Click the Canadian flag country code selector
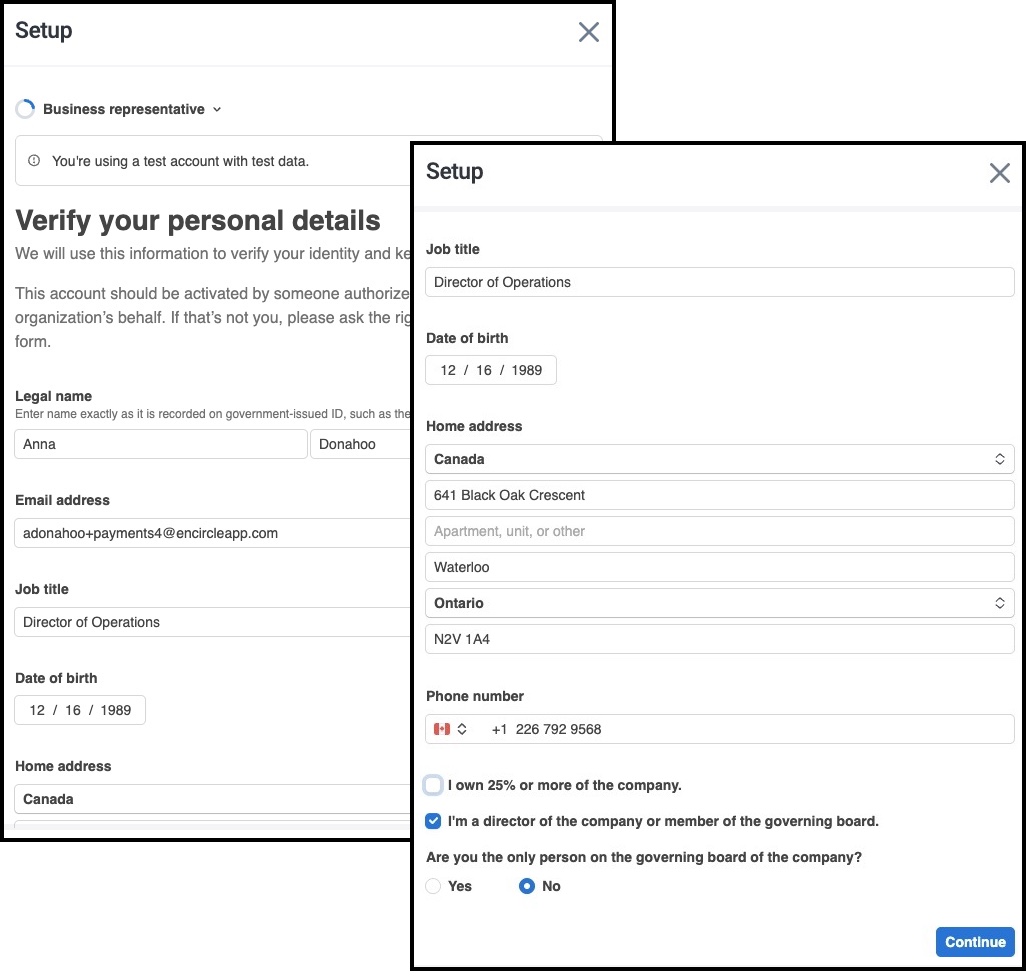Viewport: 1026px width, 976px height. (x=450, y=729)
